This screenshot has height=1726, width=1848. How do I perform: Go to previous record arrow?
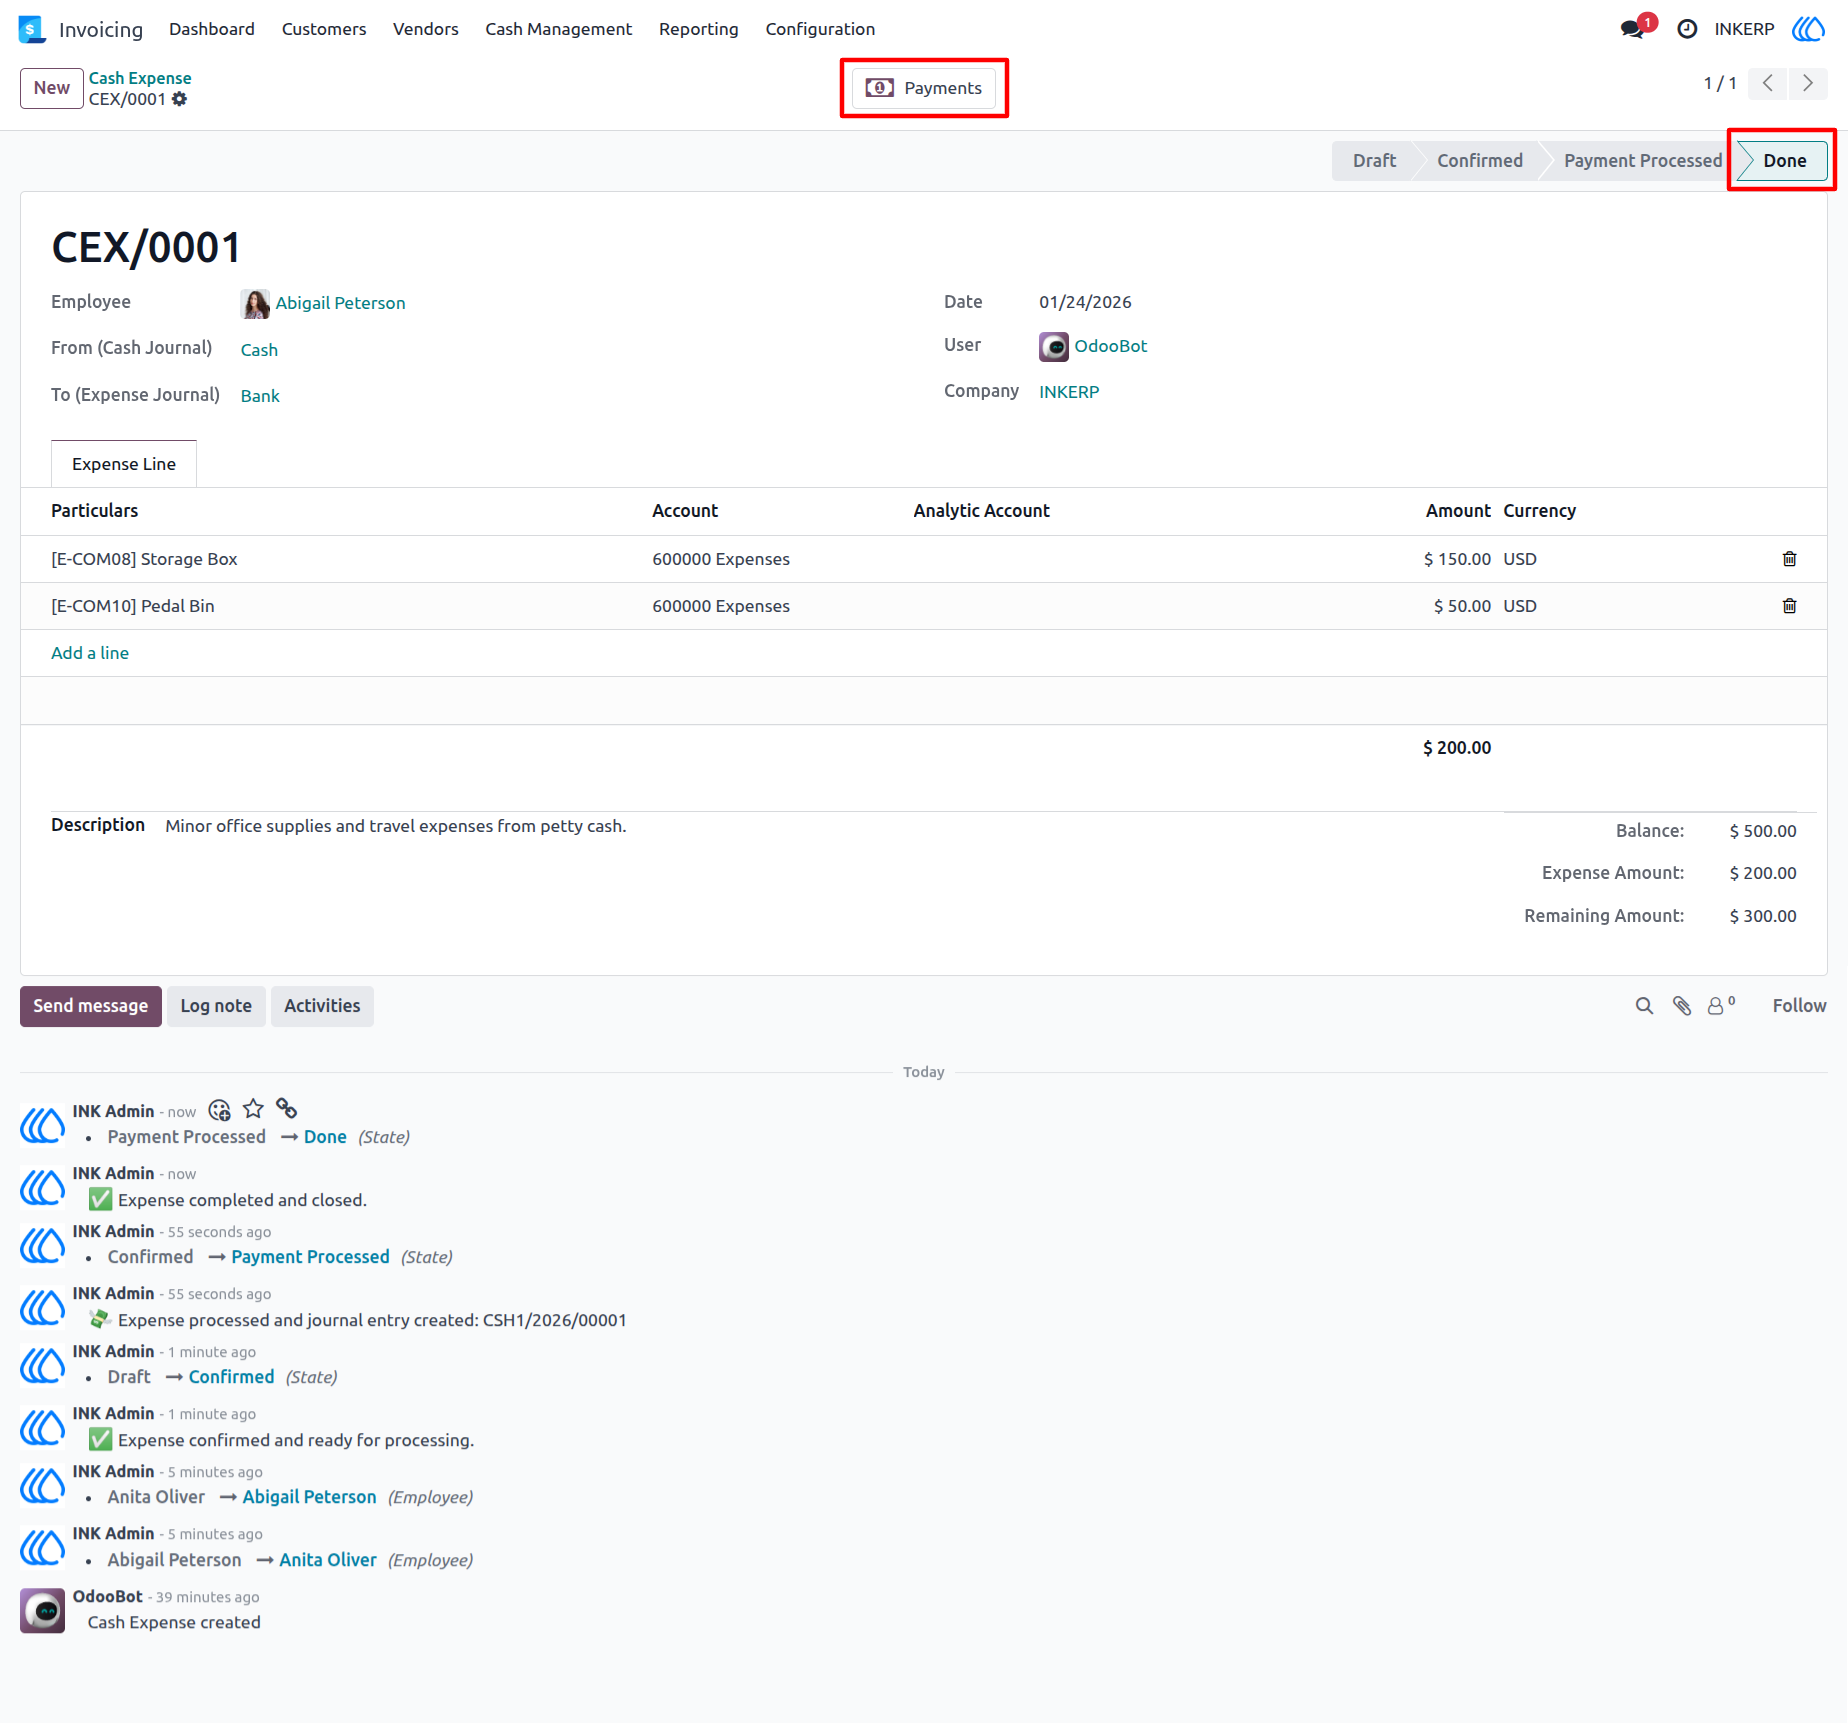tap(1767, 84)
